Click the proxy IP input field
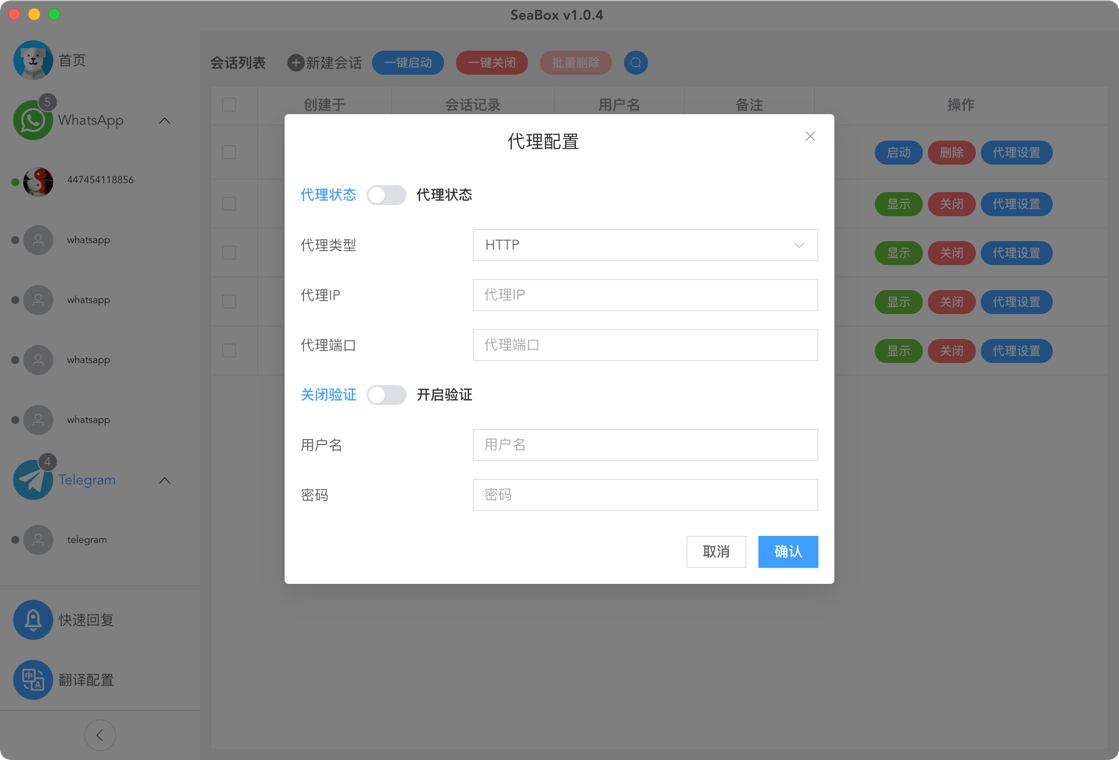This screenshot has height=760, width=1119. pyautogui.click(x=645, y=295)
